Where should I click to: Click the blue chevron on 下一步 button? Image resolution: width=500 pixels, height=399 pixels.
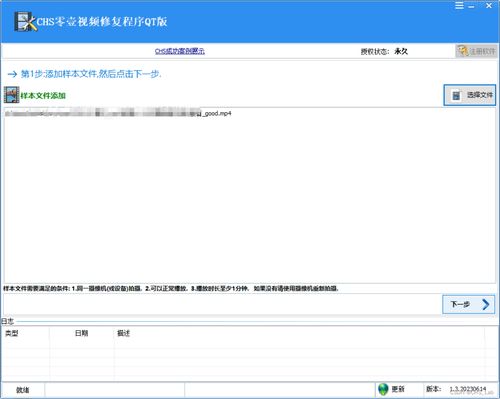(x=486, y=304)
